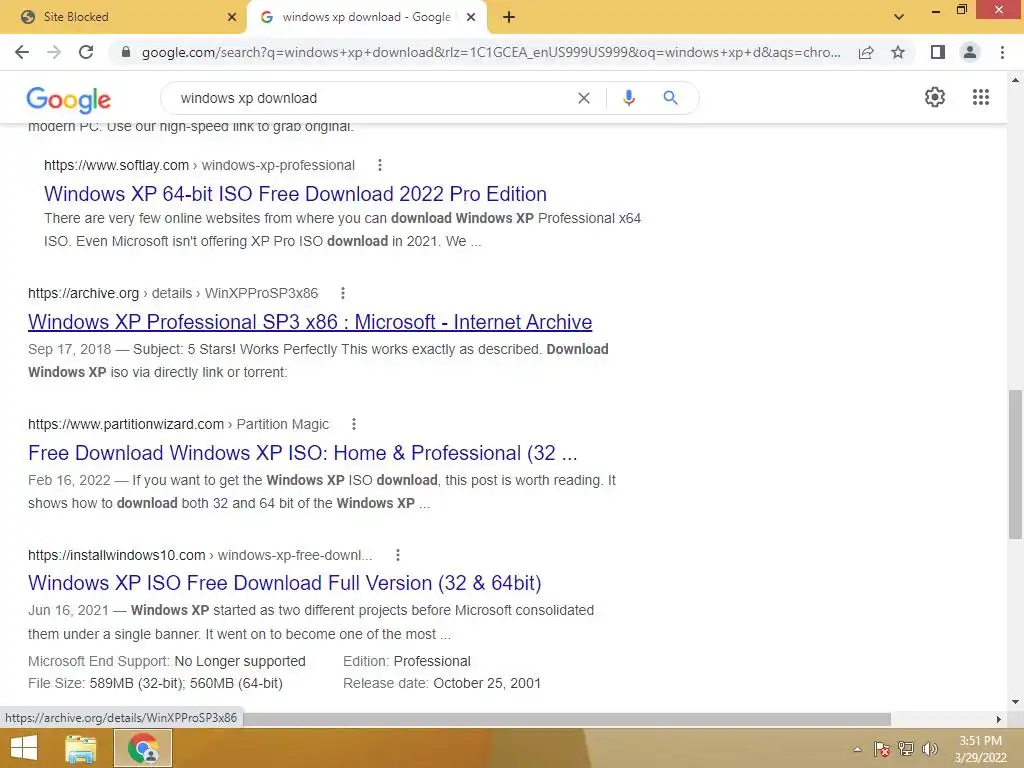Clear the search box text
The width and height of the screenshot is (1024, 768).
[x=584, y=98]
